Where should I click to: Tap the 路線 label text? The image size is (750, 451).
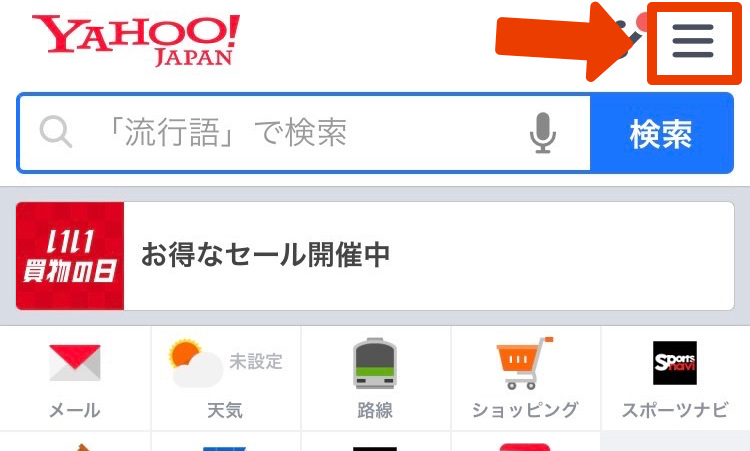[x=375, y=410]
